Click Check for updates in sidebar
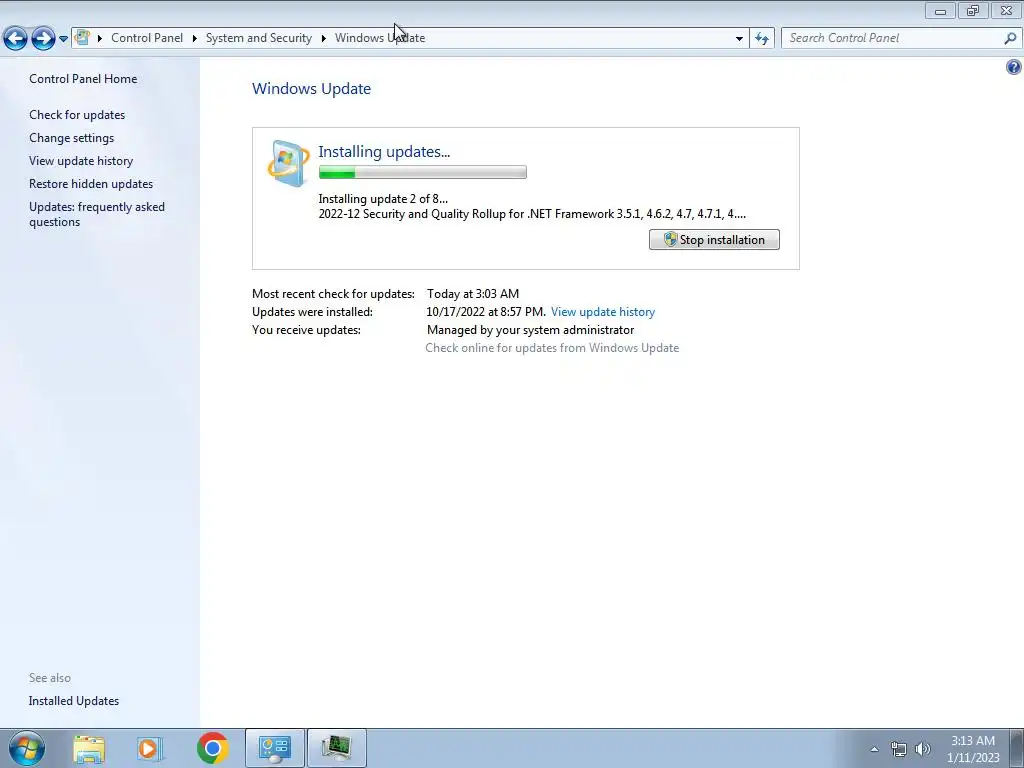This screenshot has width=1024, height=768. click(77, 114)
